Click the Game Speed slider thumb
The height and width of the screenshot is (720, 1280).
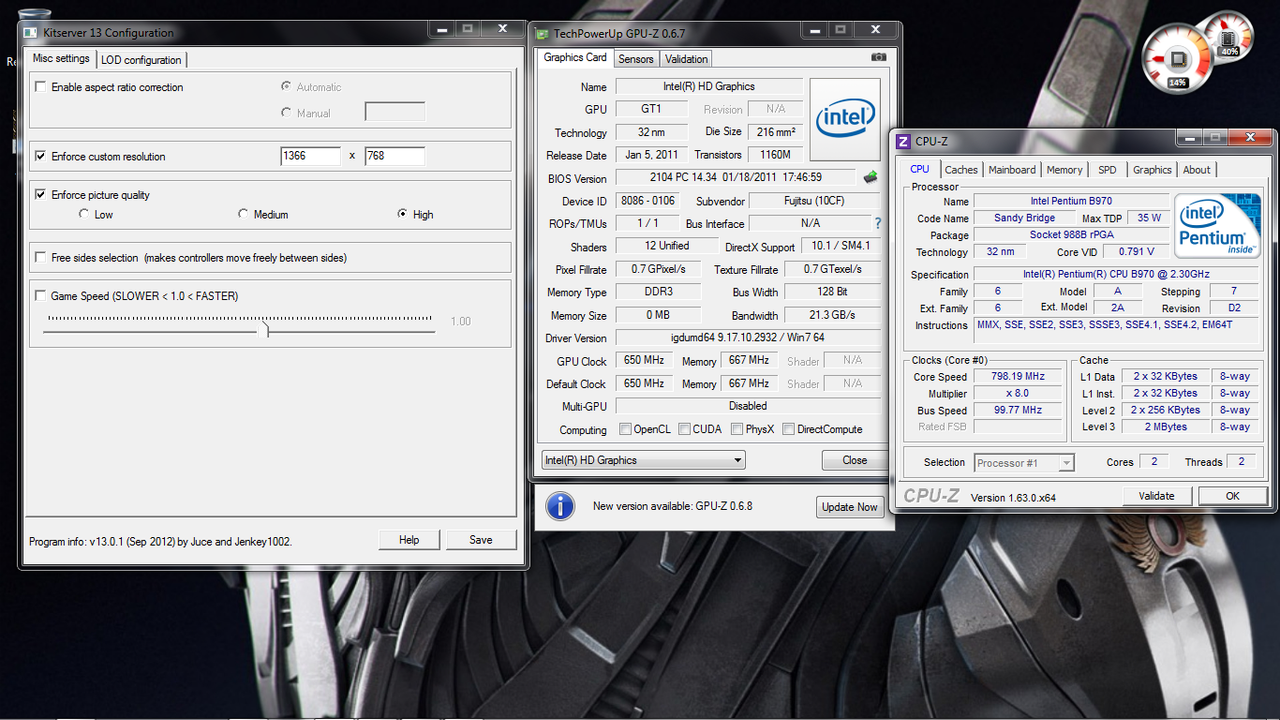click(263, 329)
